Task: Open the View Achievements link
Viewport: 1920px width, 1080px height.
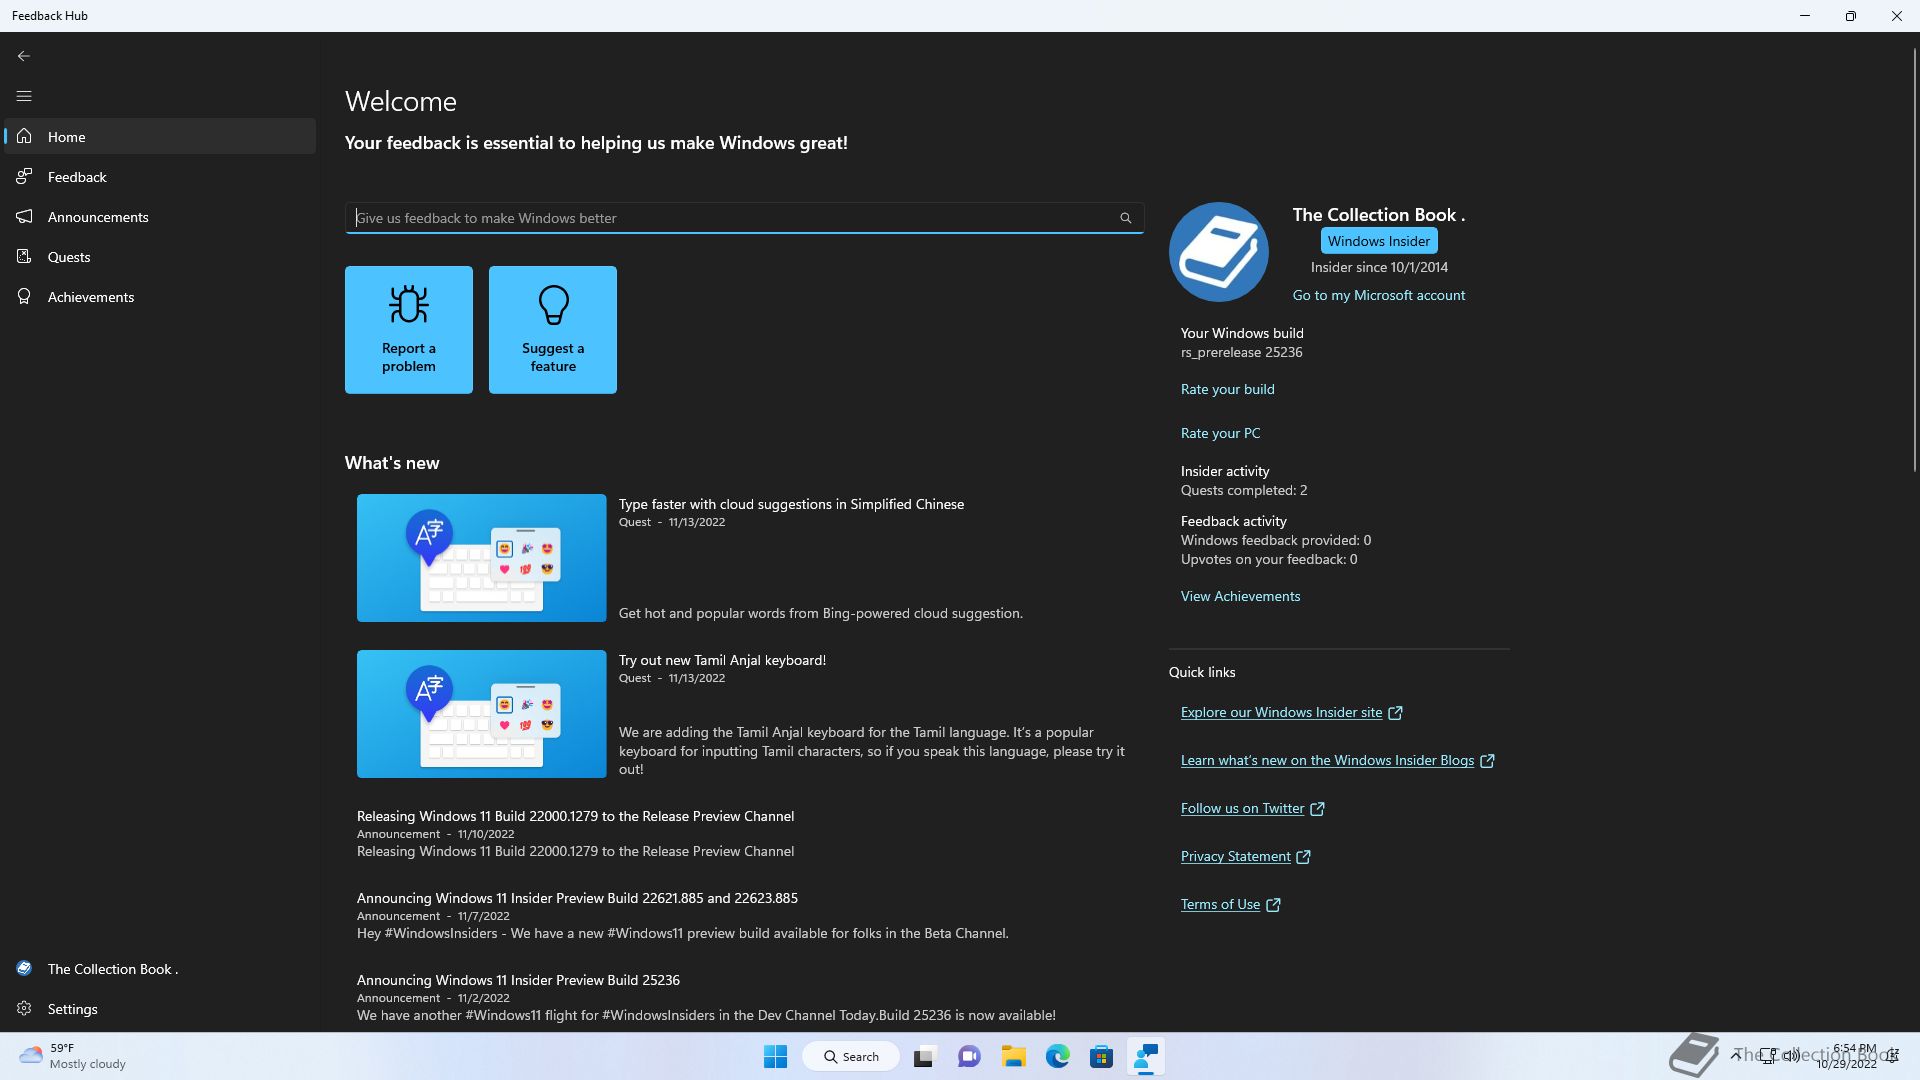Action: [1241, 596]
